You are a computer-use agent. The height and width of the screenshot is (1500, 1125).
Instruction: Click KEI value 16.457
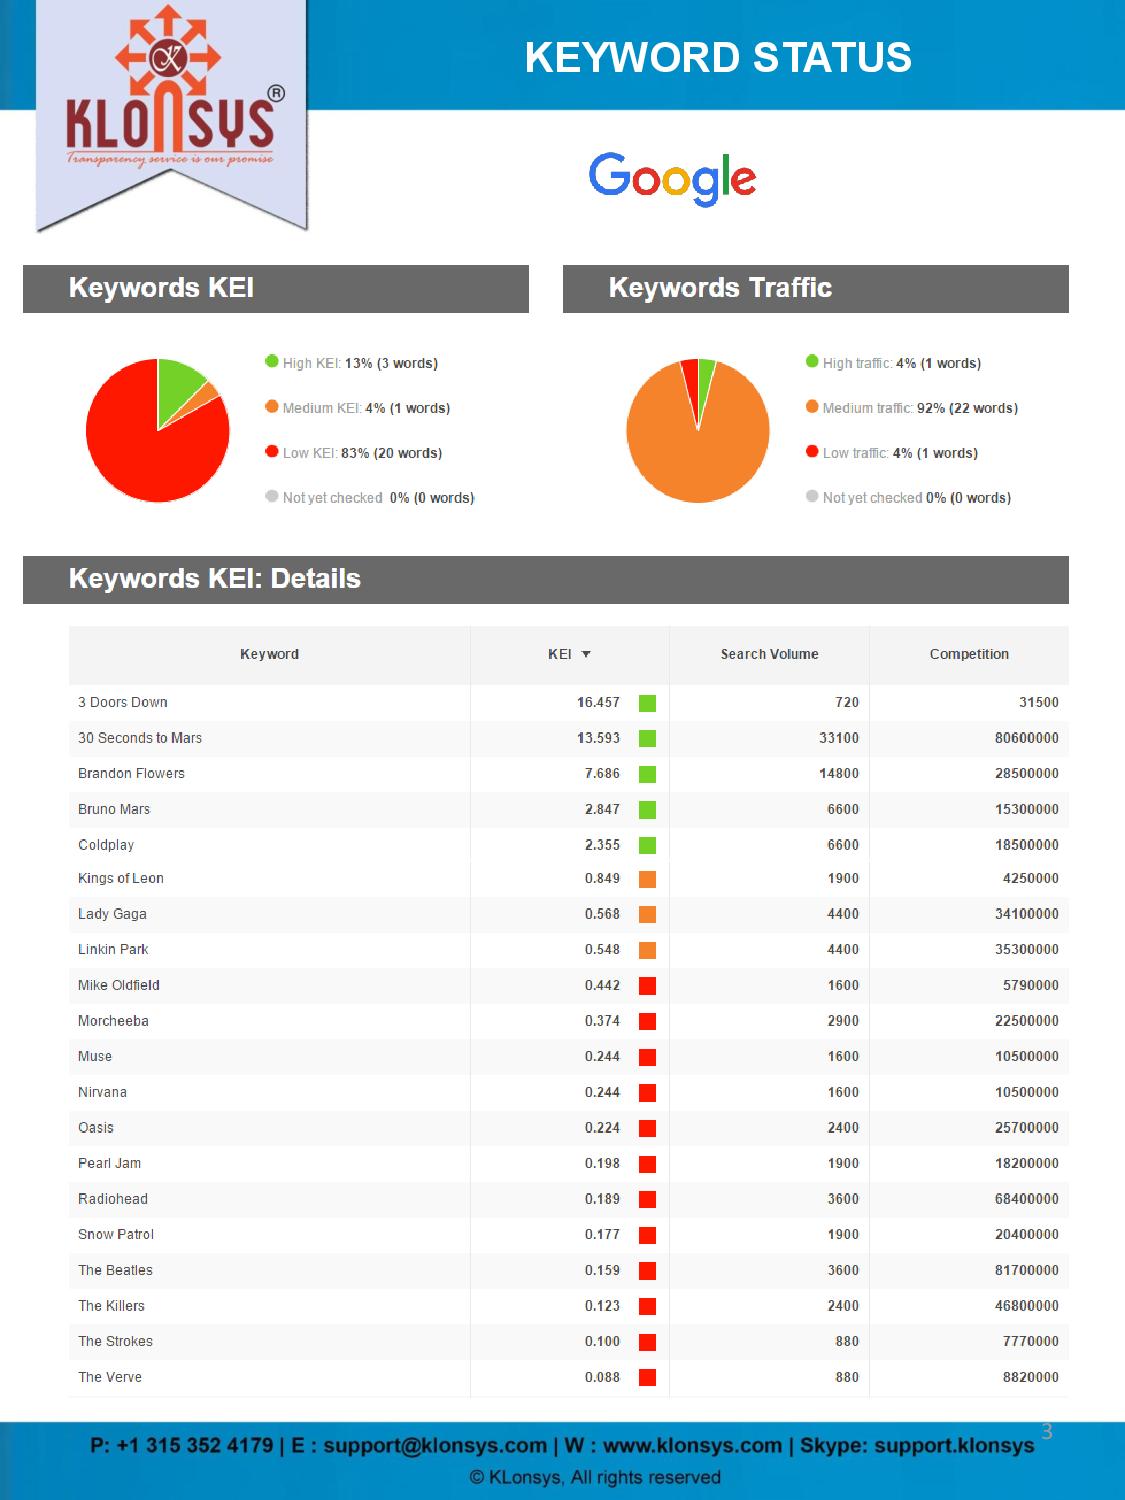coord(598,702)
